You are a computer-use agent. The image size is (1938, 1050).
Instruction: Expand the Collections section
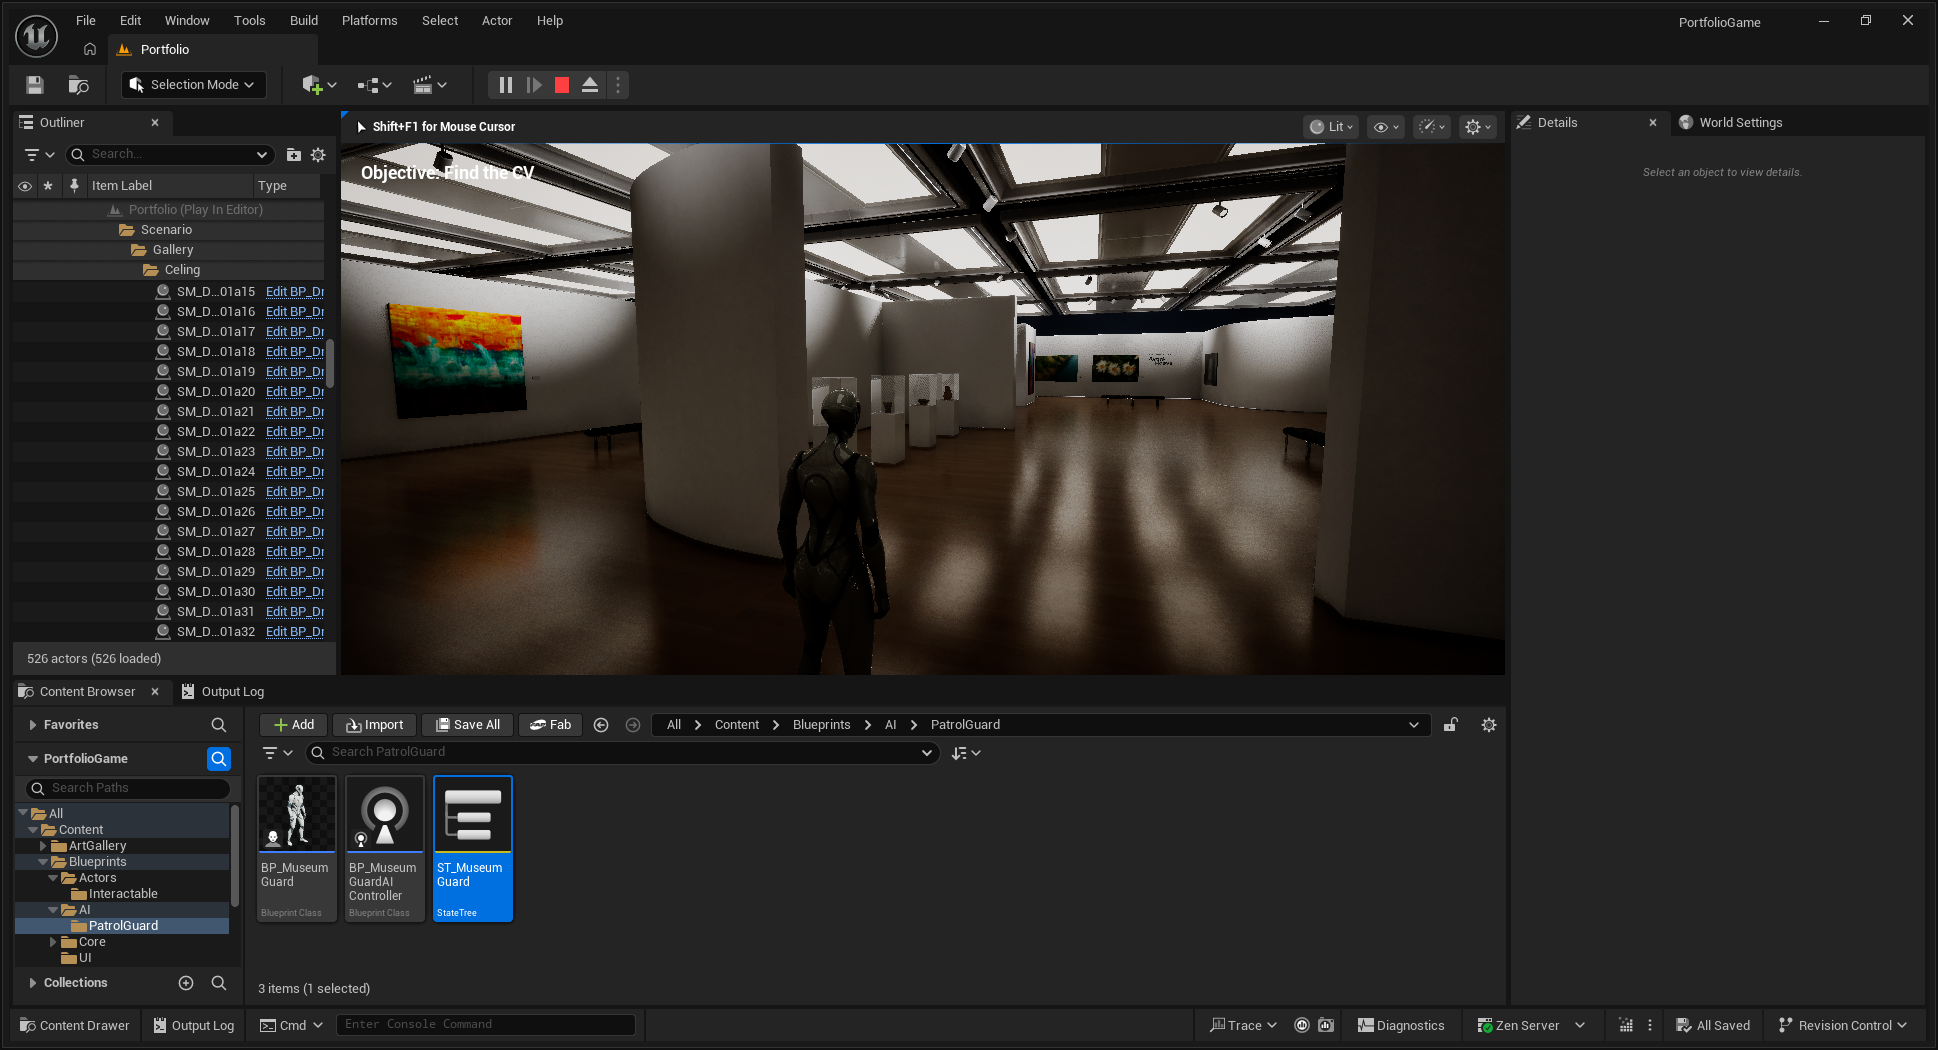point(33,983)
